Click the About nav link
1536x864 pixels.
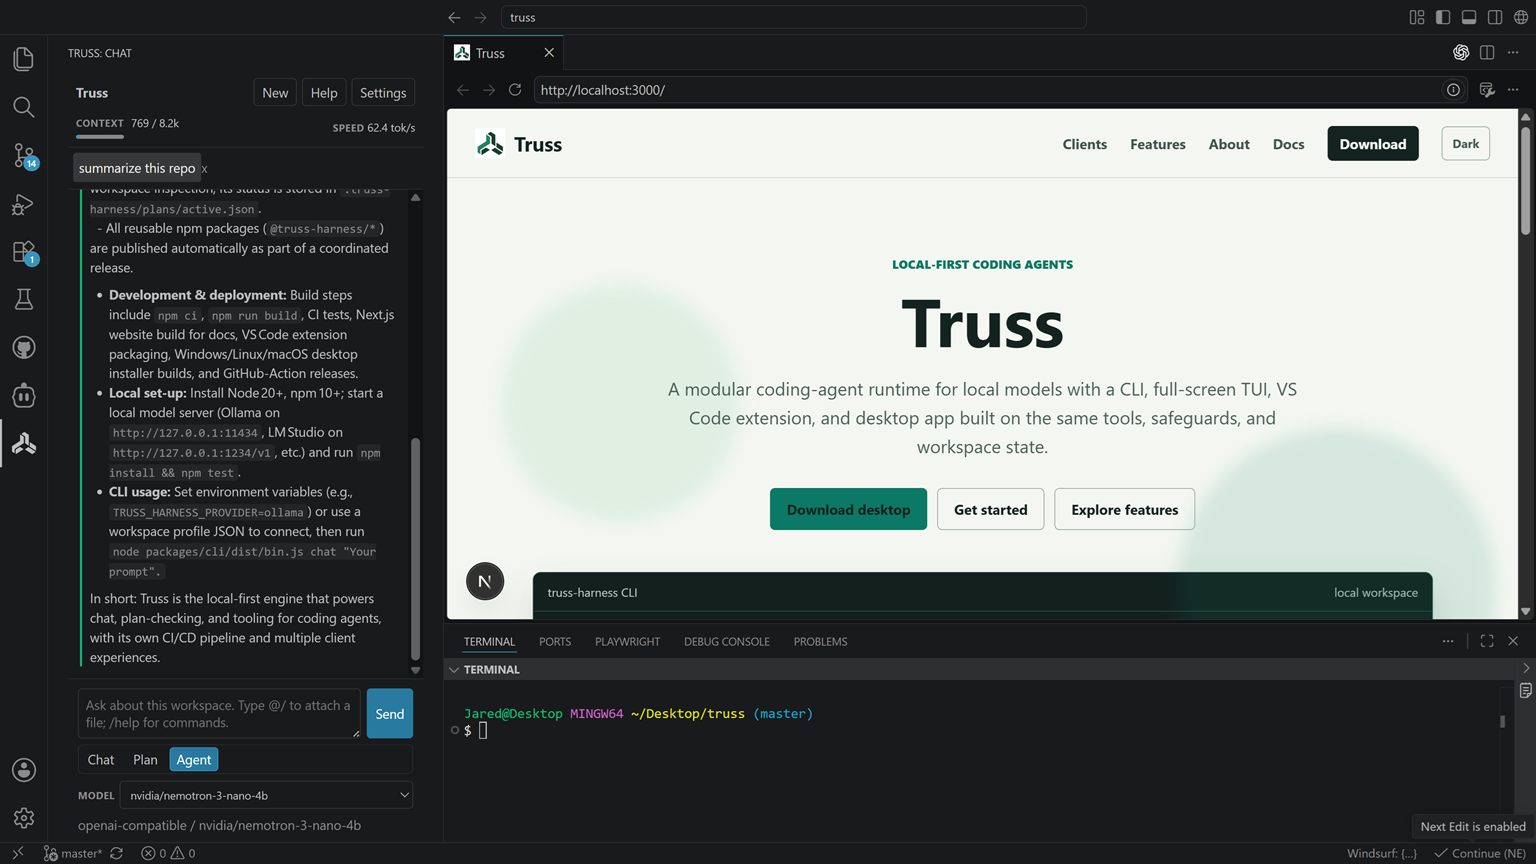click(1229, 144)
